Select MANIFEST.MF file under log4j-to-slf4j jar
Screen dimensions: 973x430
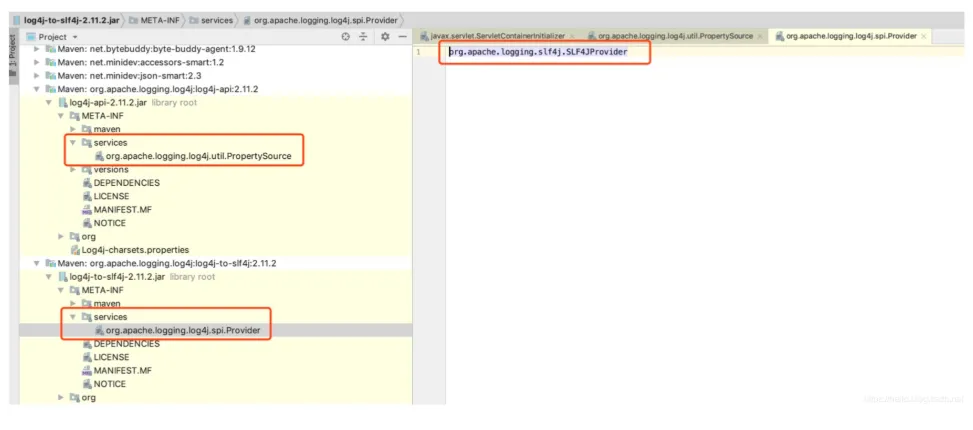tap(215, 370)
